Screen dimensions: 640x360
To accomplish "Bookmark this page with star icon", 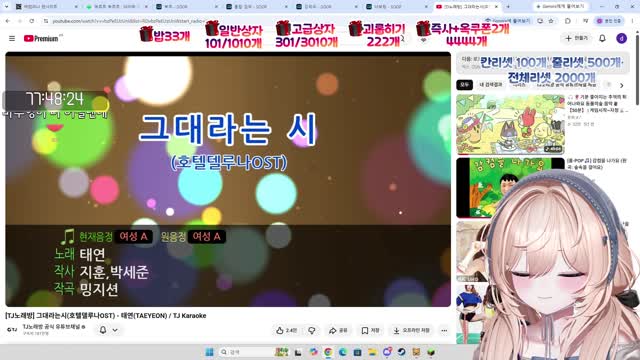I will coord(551,20).
